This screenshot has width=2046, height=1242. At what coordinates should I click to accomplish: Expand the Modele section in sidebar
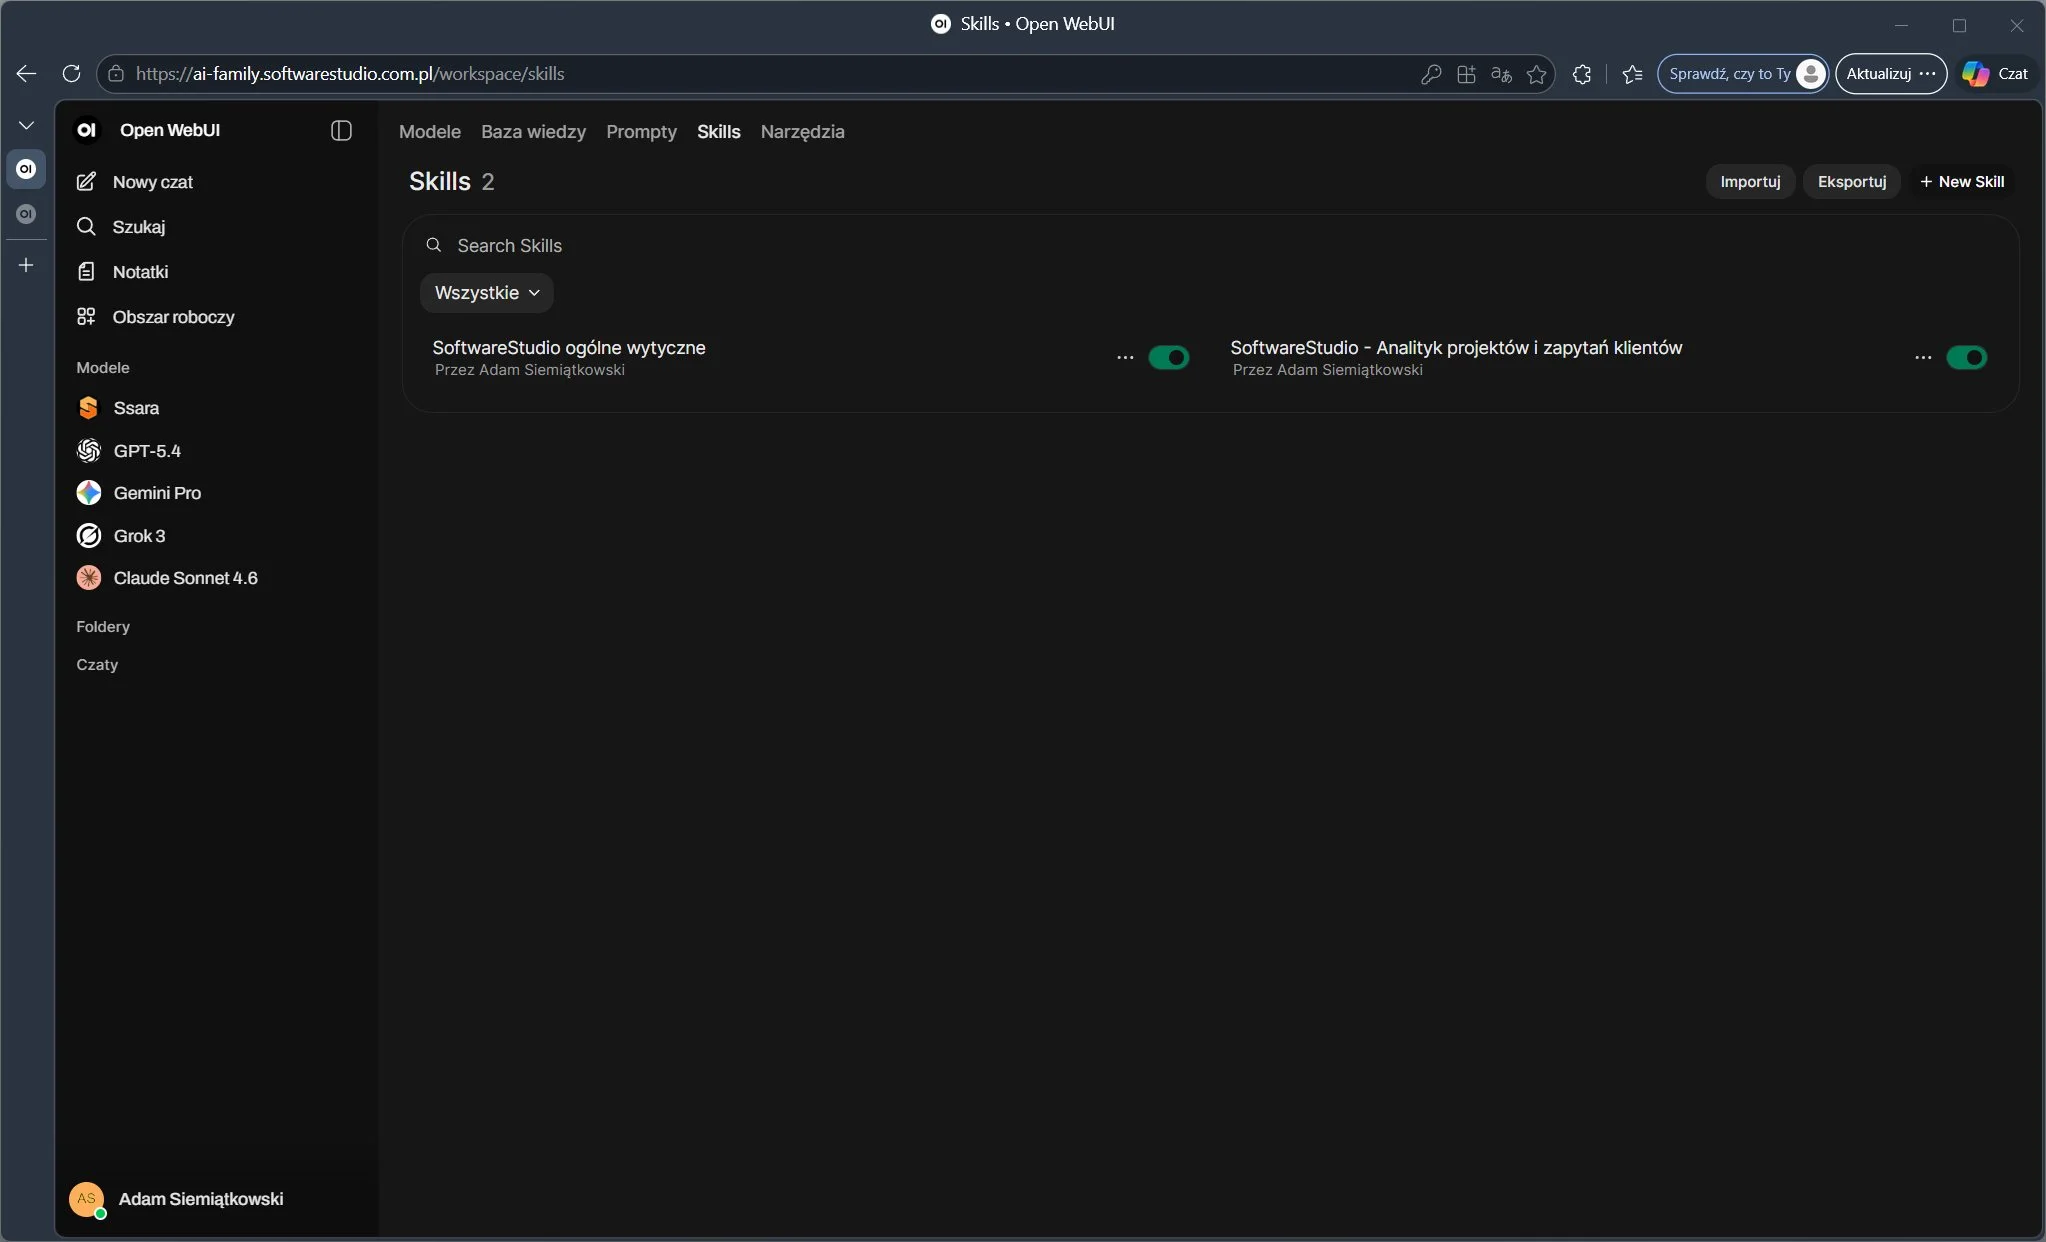(x=103, y=368)
